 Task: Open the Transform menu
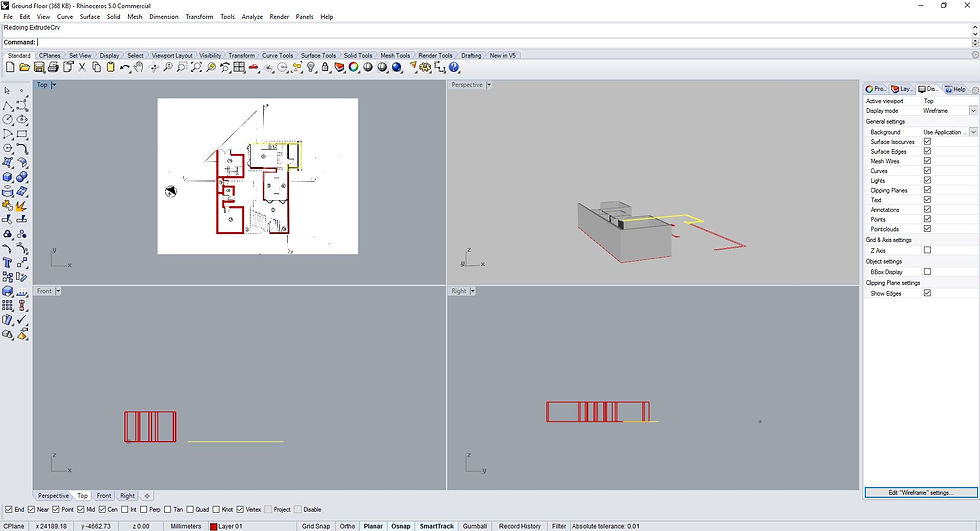point(199,17)
